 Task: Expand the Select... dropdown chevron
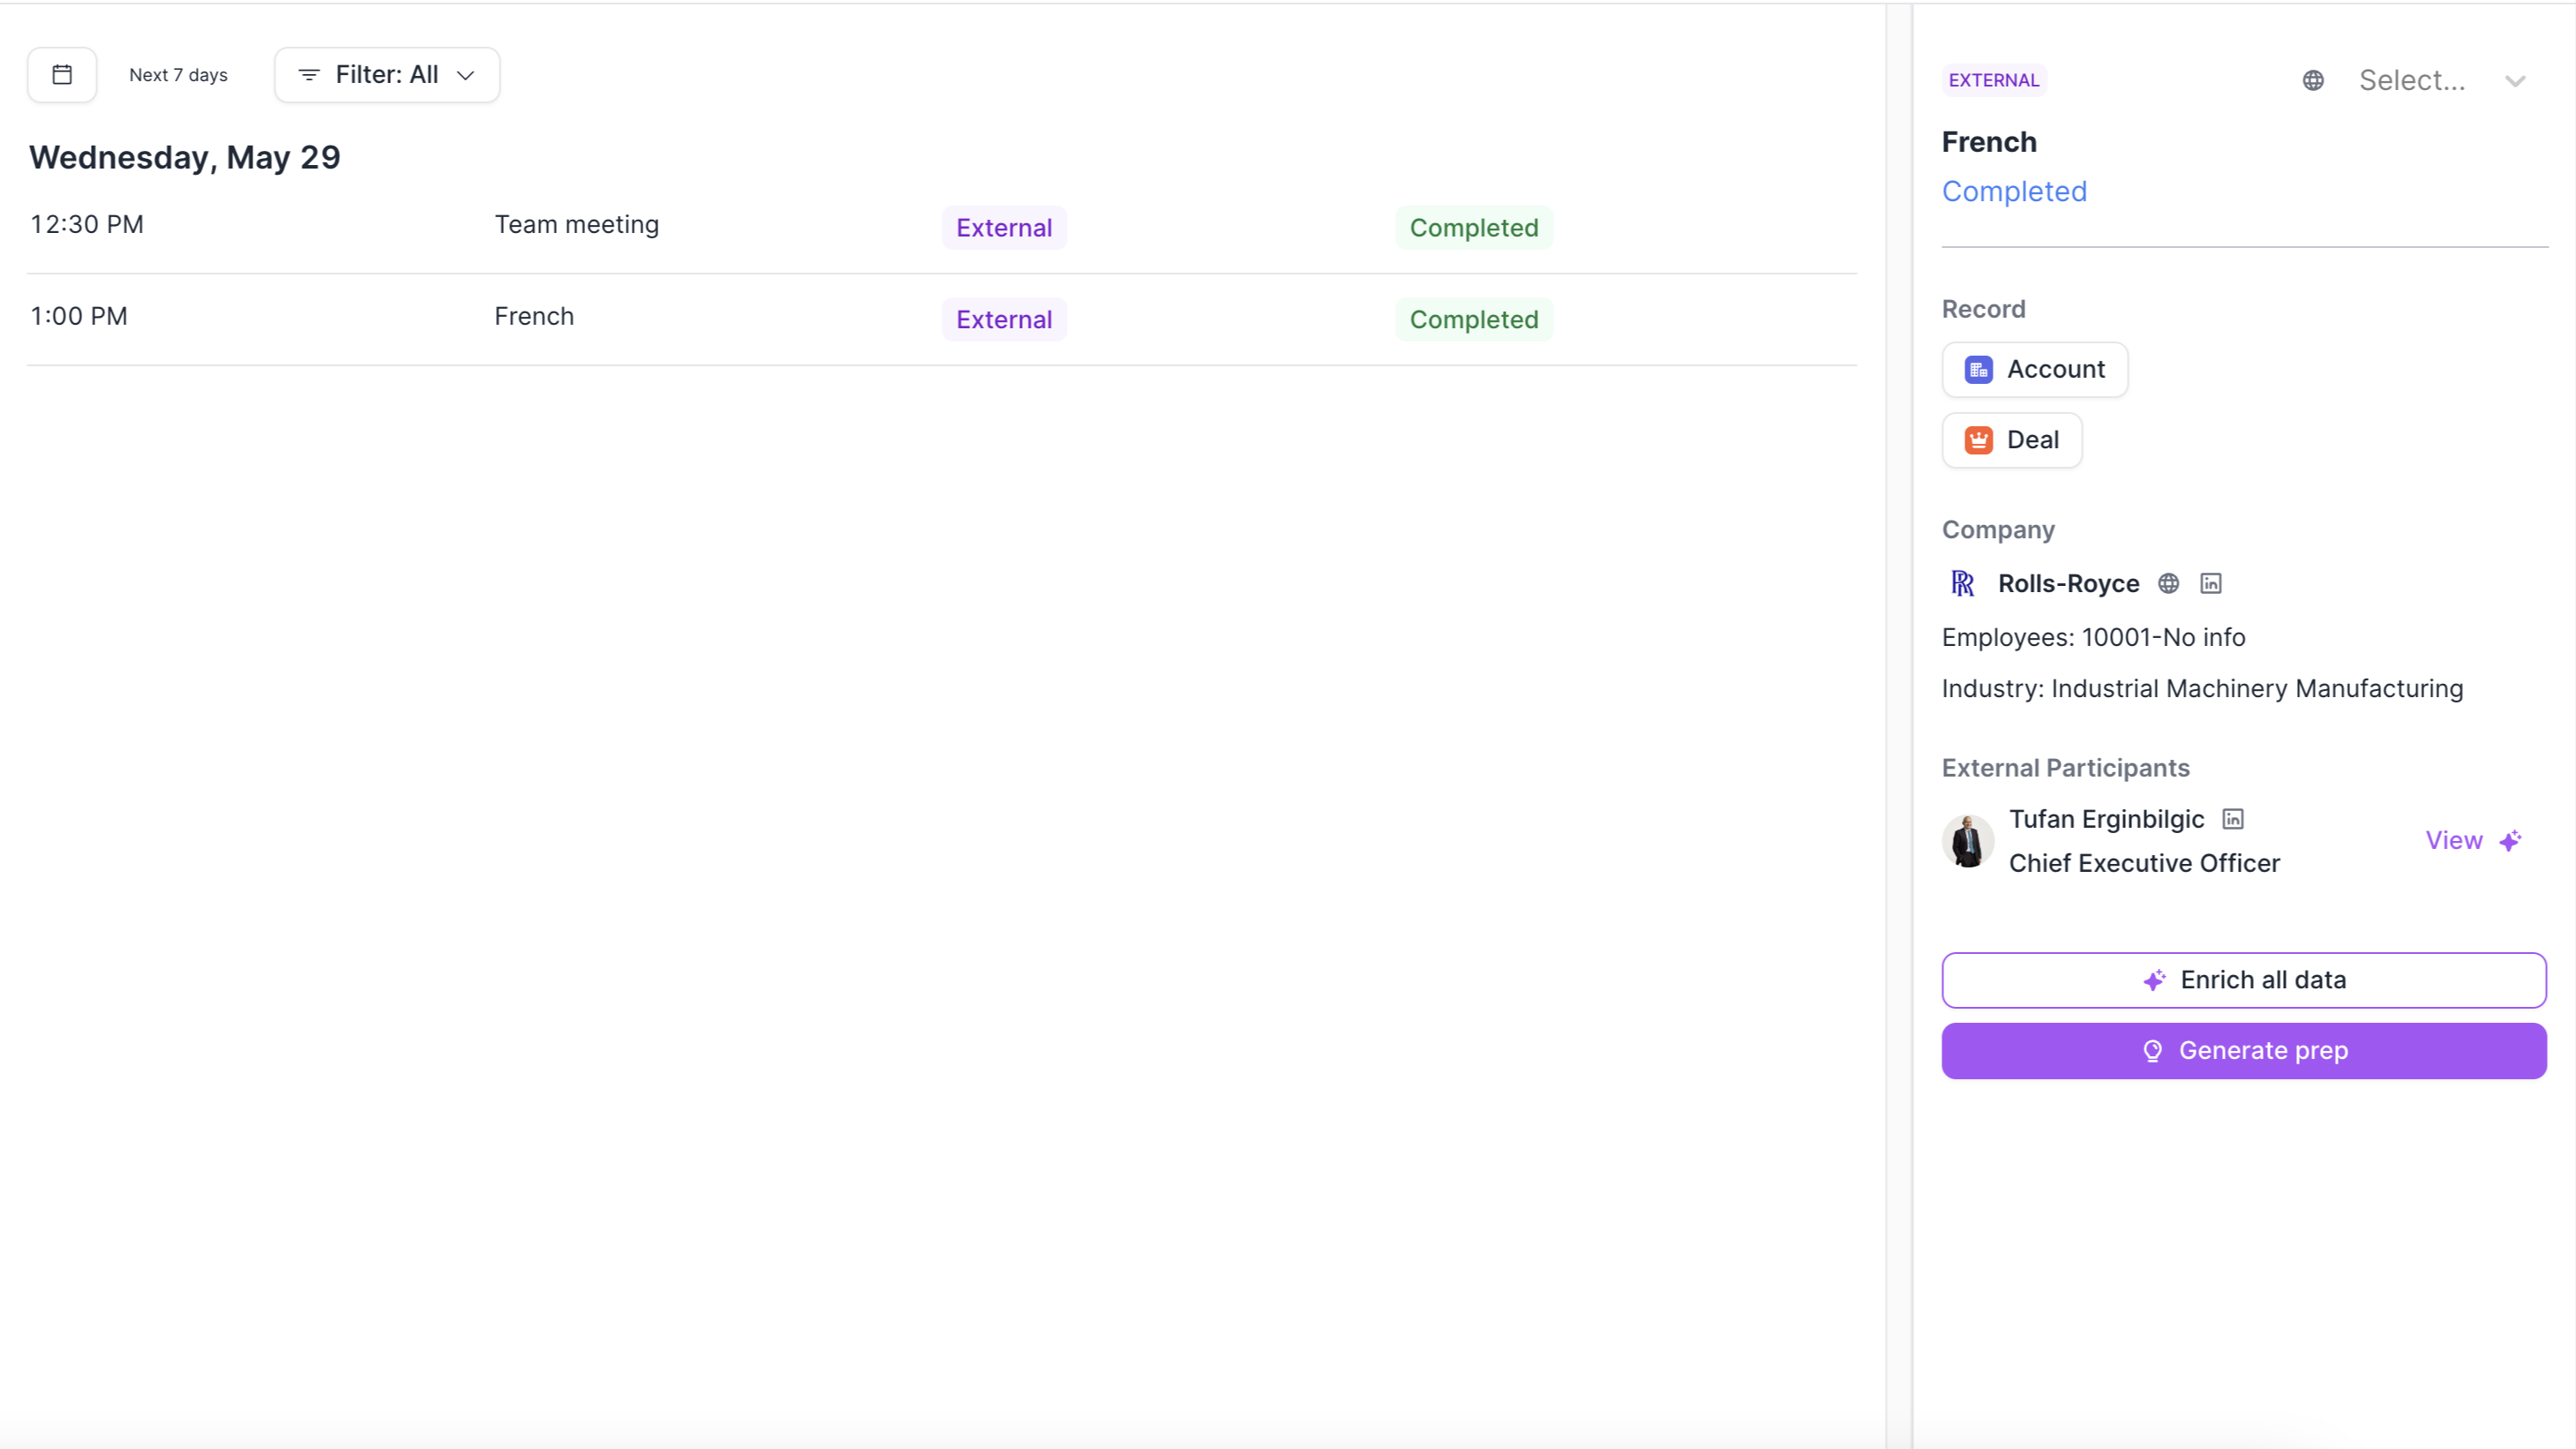2514,81
